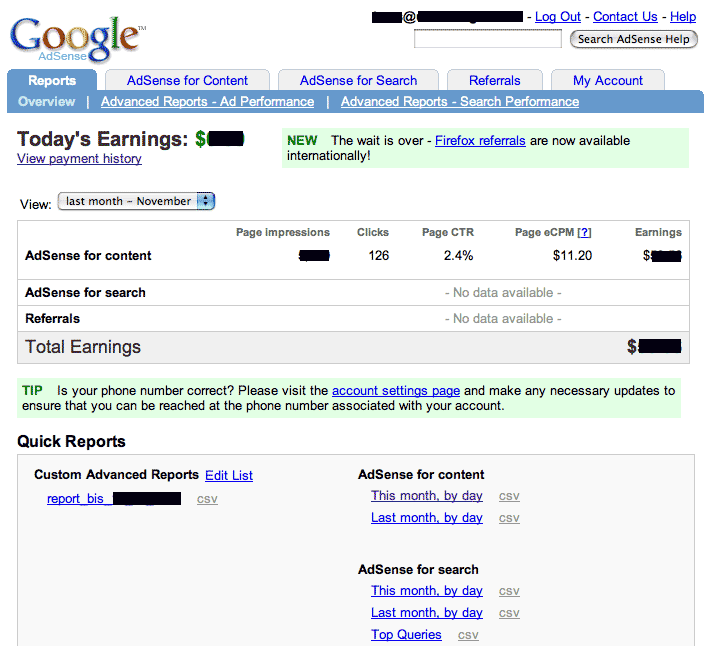Open Advanced Reports - Ad Performance

[x=208, y=101]
